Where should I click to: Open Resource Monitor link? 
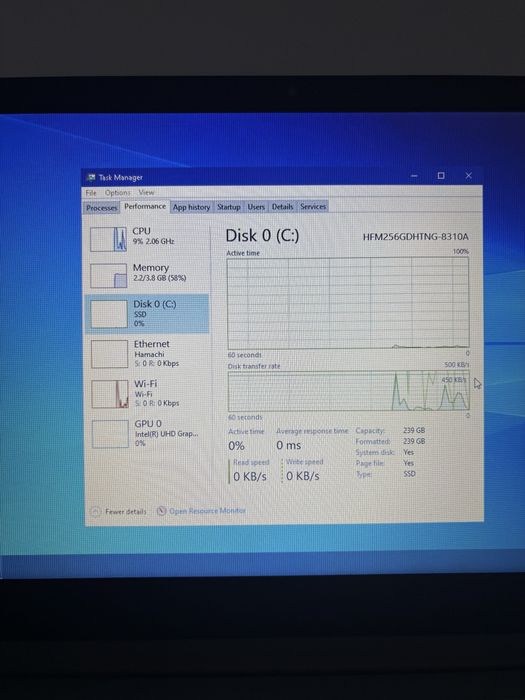(208, 511)
